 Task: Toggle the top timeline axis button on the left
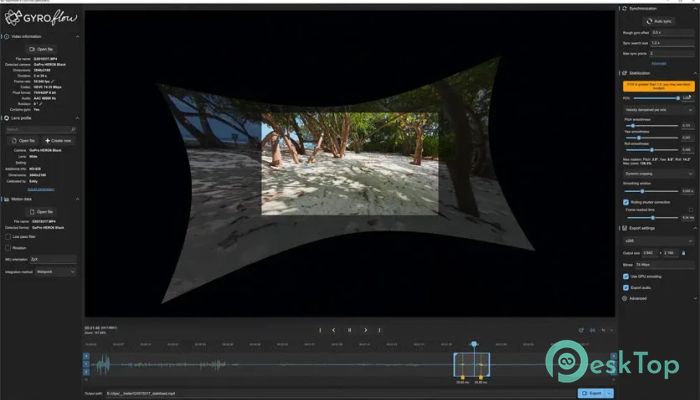pyautogui.click(x=86, y=356)
